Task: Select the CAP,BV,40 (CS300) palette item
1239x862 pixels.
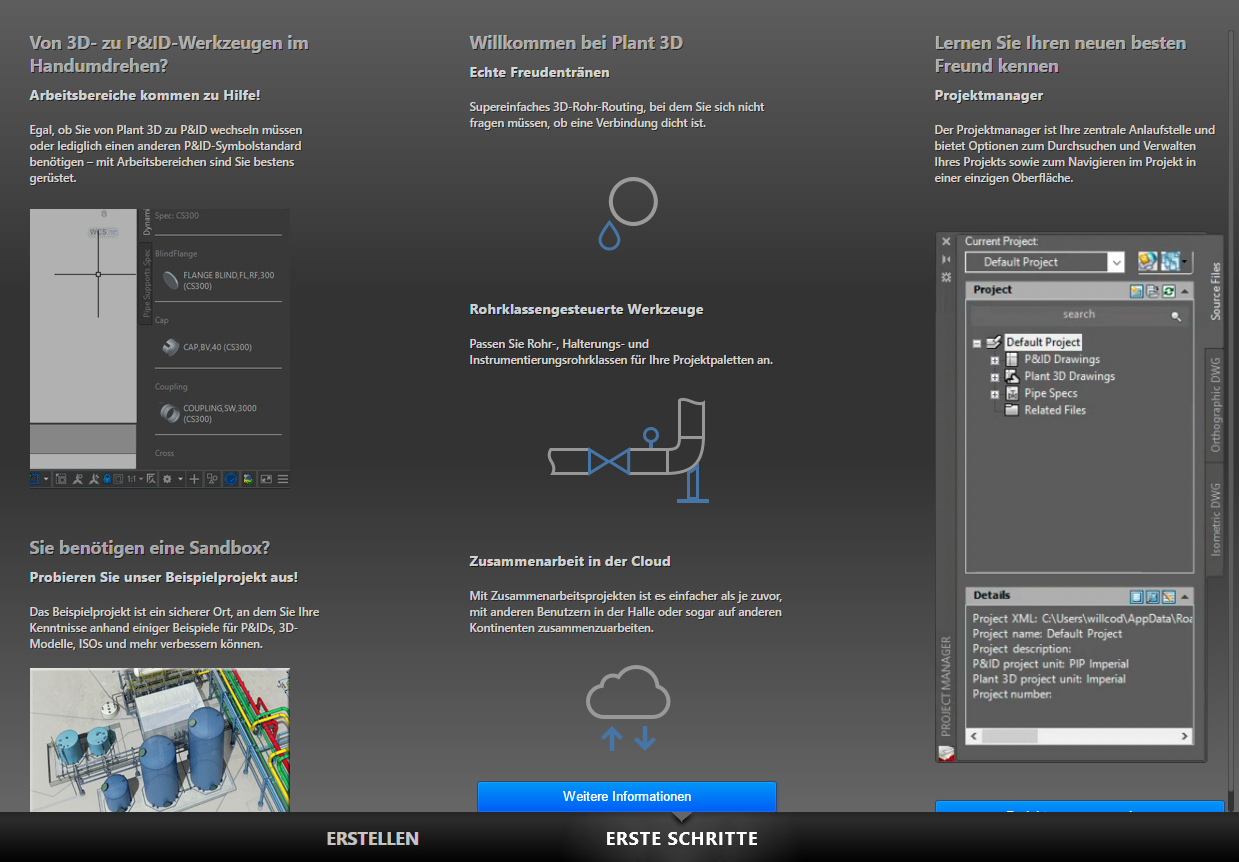Action: click(x=207, y=347)
